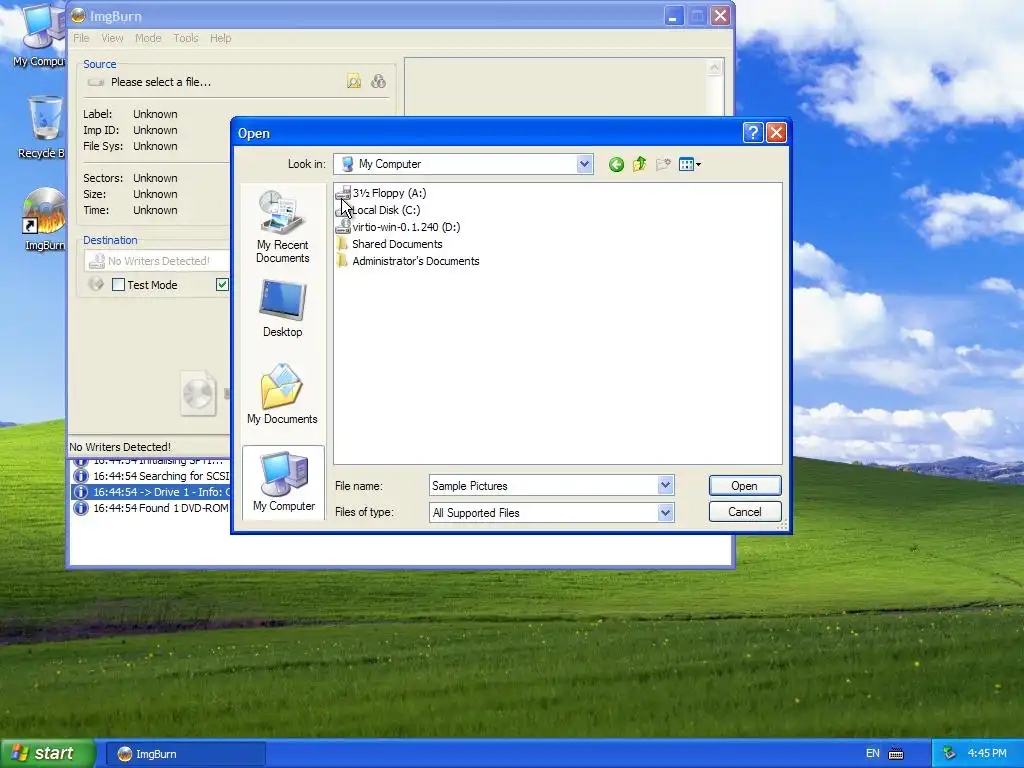Click the Up One Level folder icon
Viewport: 1024px width, 768px height.
639,165
